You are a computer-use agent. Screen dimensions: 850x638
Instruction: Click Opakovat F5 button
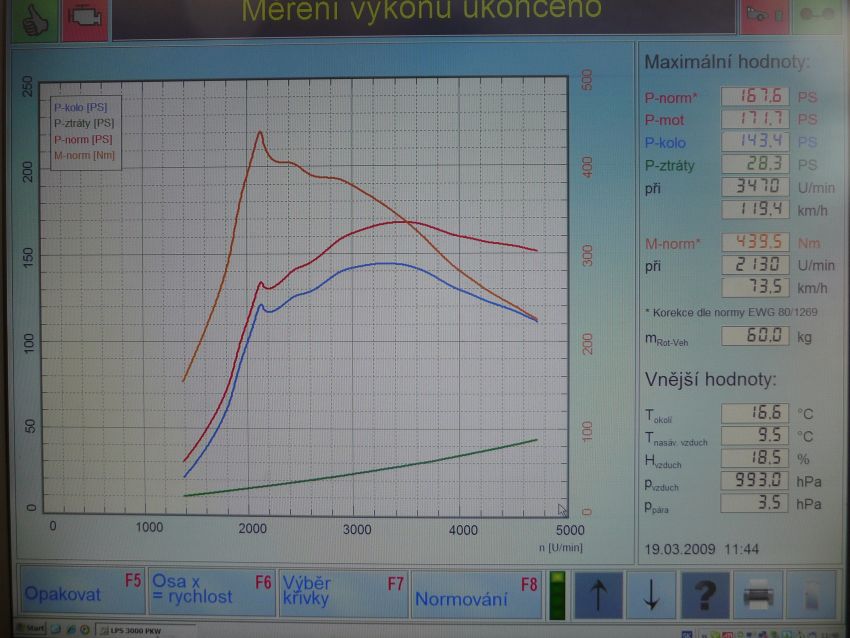tap(81, 591)
